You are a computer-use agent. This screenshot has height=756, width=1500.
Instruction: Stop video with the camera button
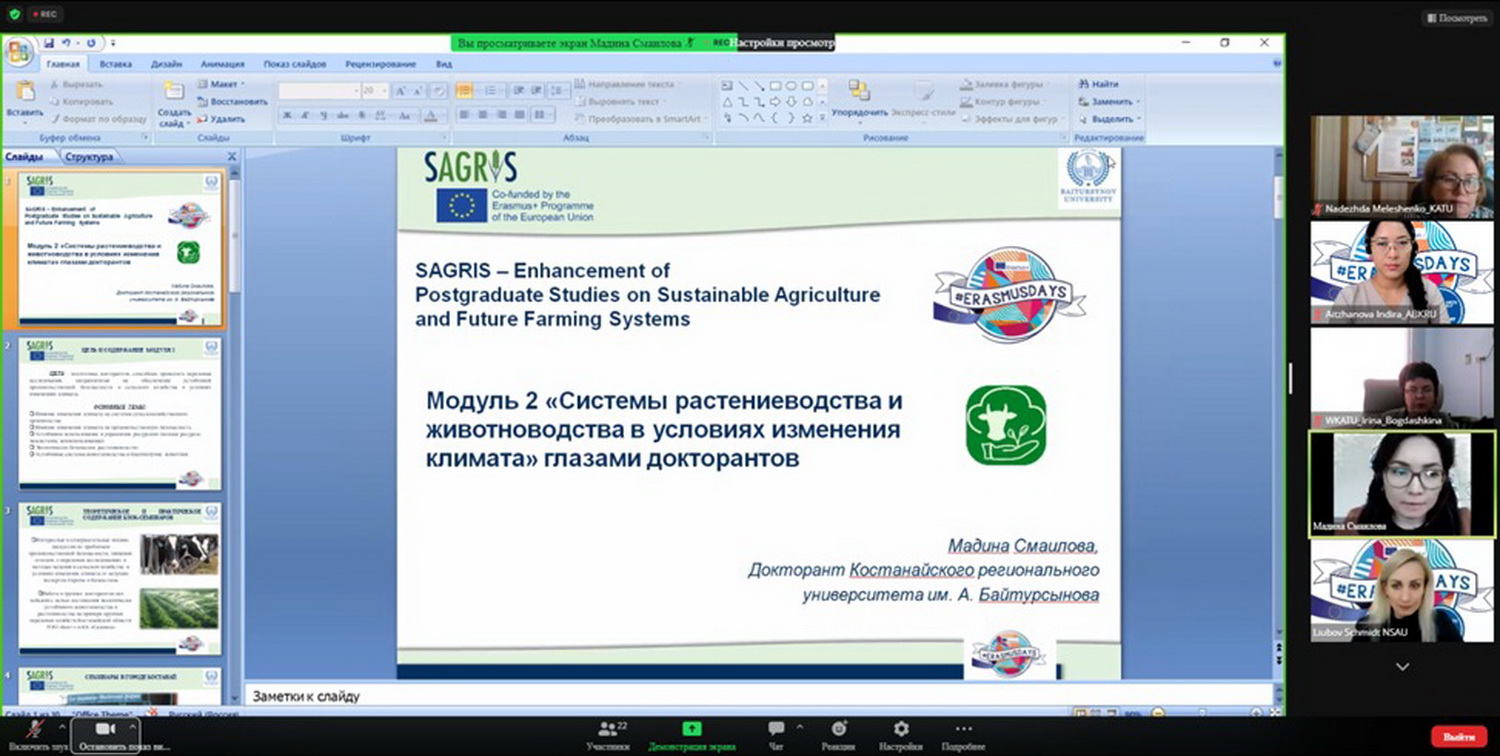pos(106,735)
